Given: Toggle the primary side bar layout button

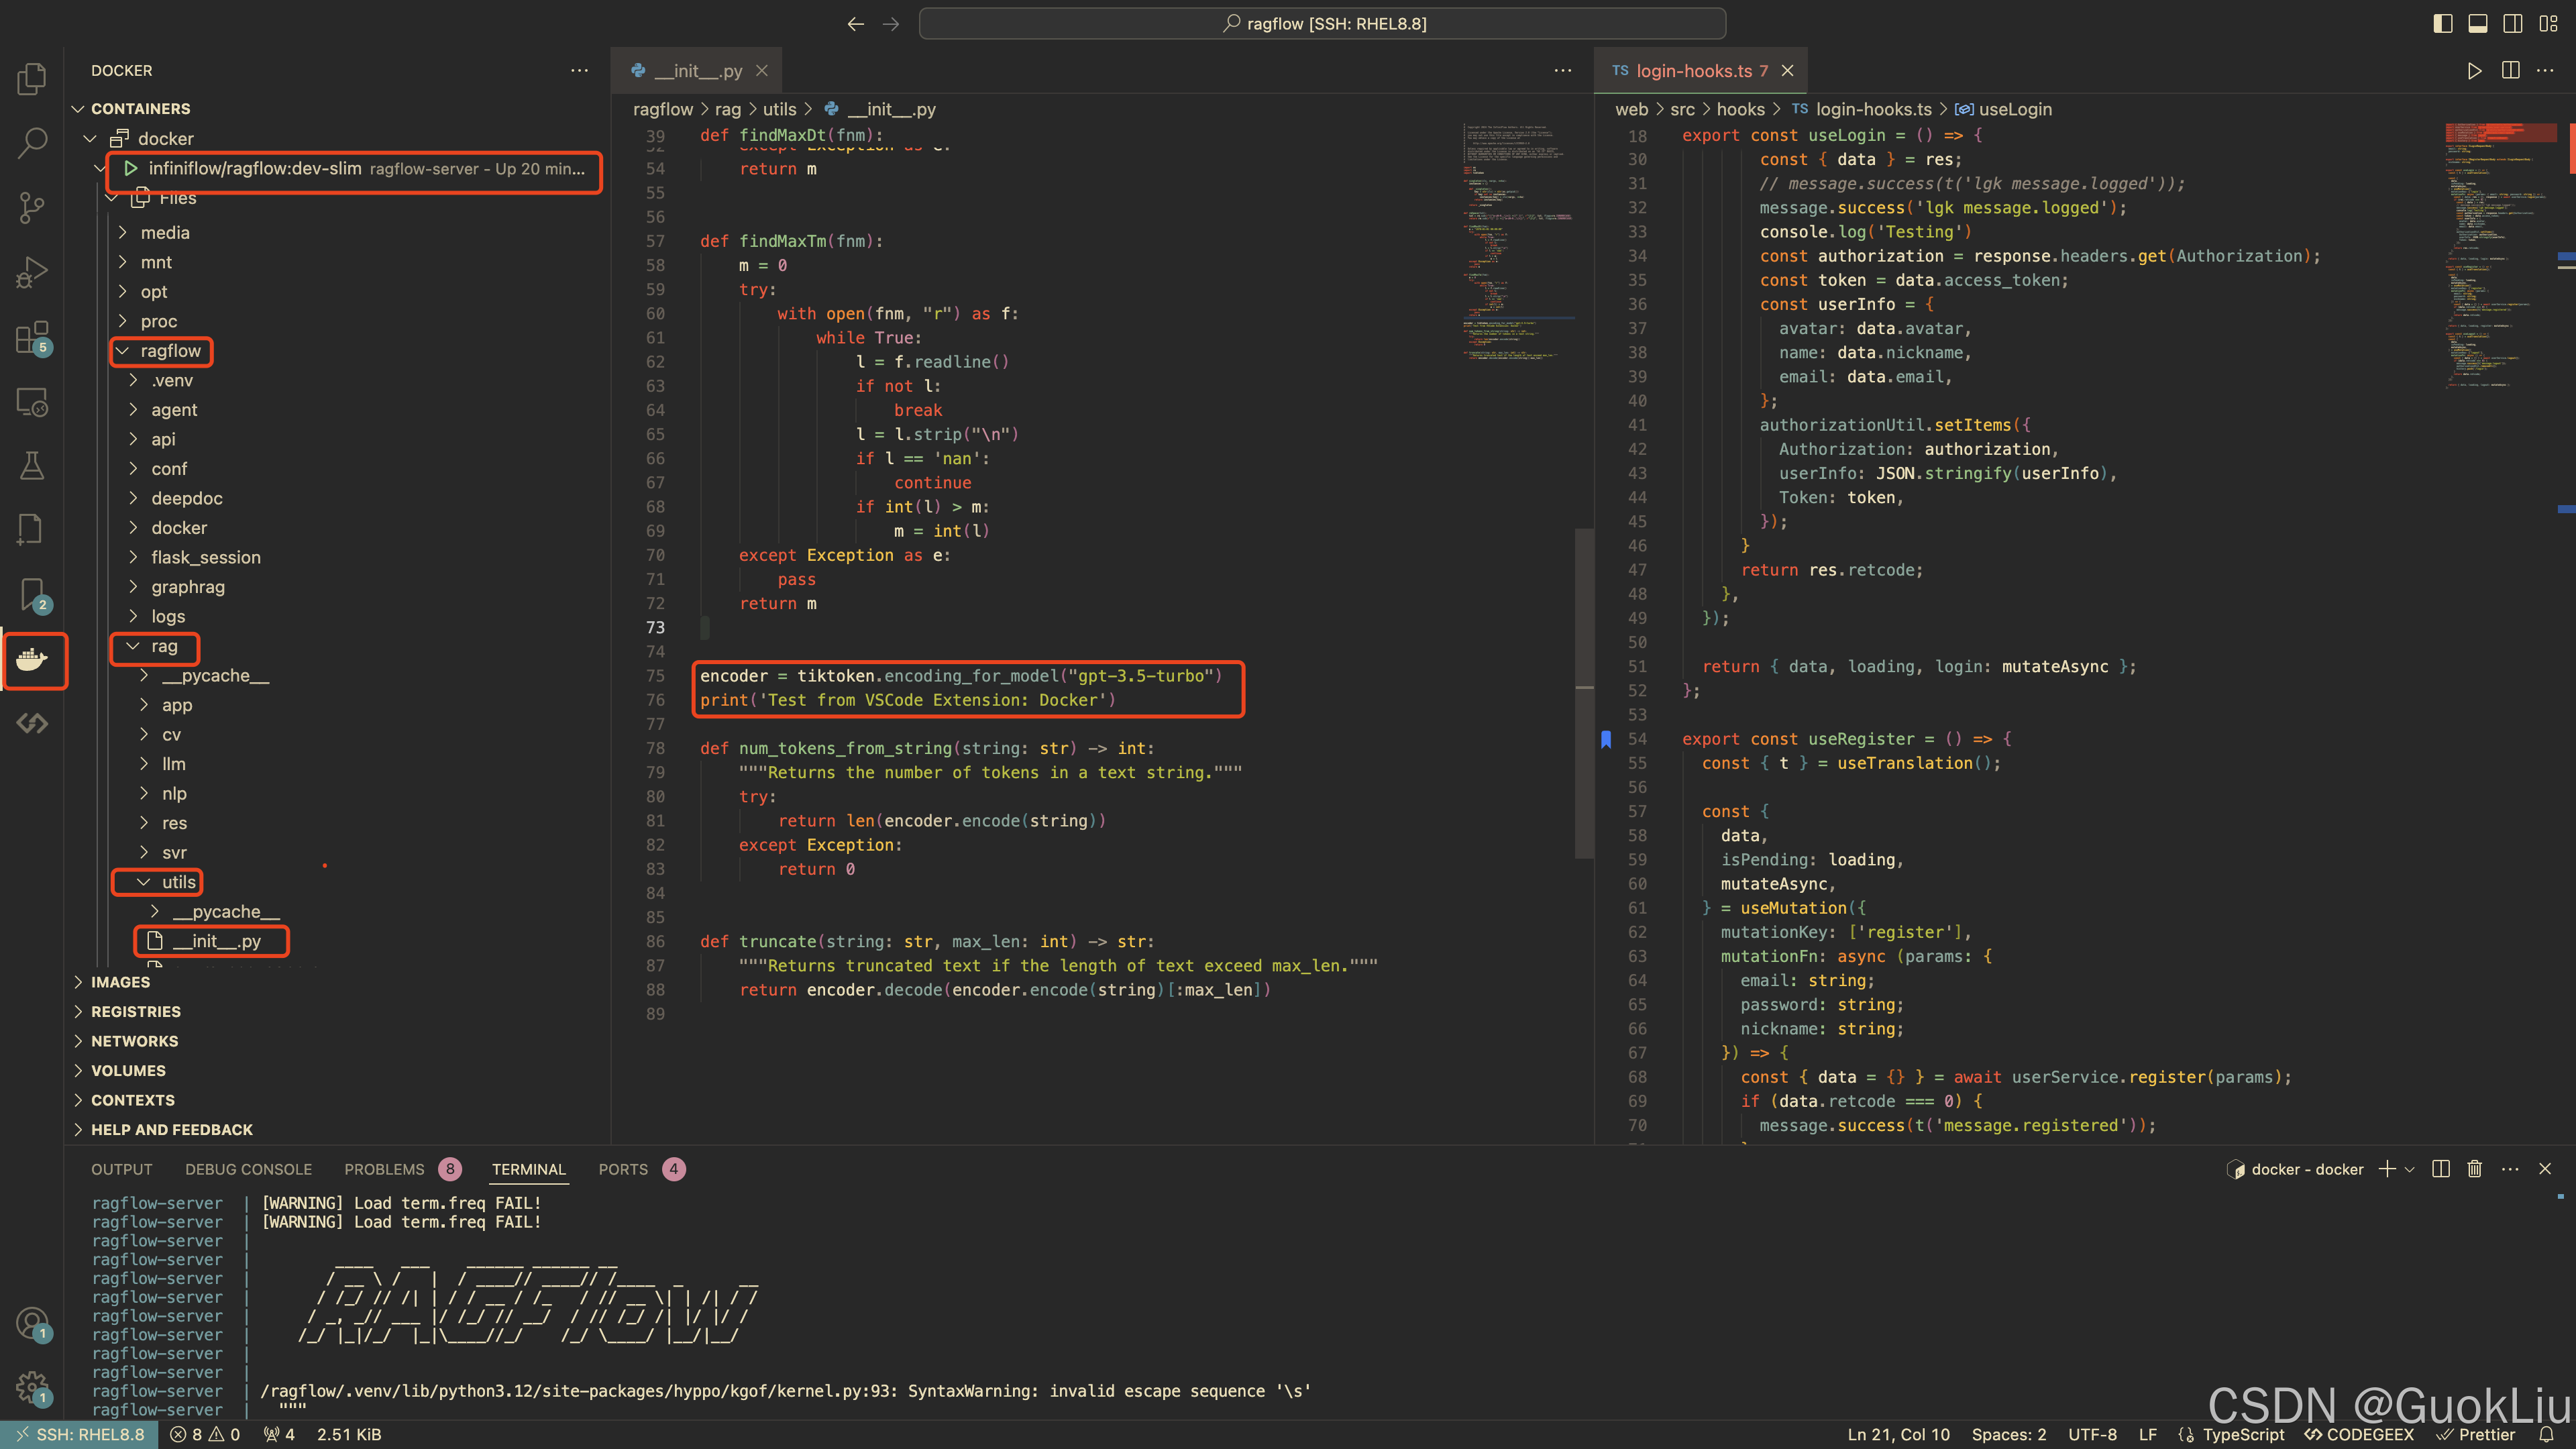Looking at the screenshot, I should 2443,23.
